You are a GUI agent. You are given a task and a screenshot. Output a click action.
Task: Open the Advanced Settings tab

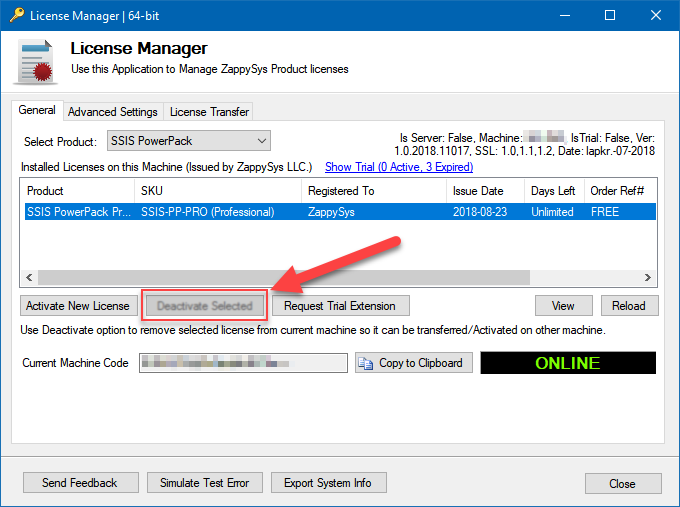[113, 112]
